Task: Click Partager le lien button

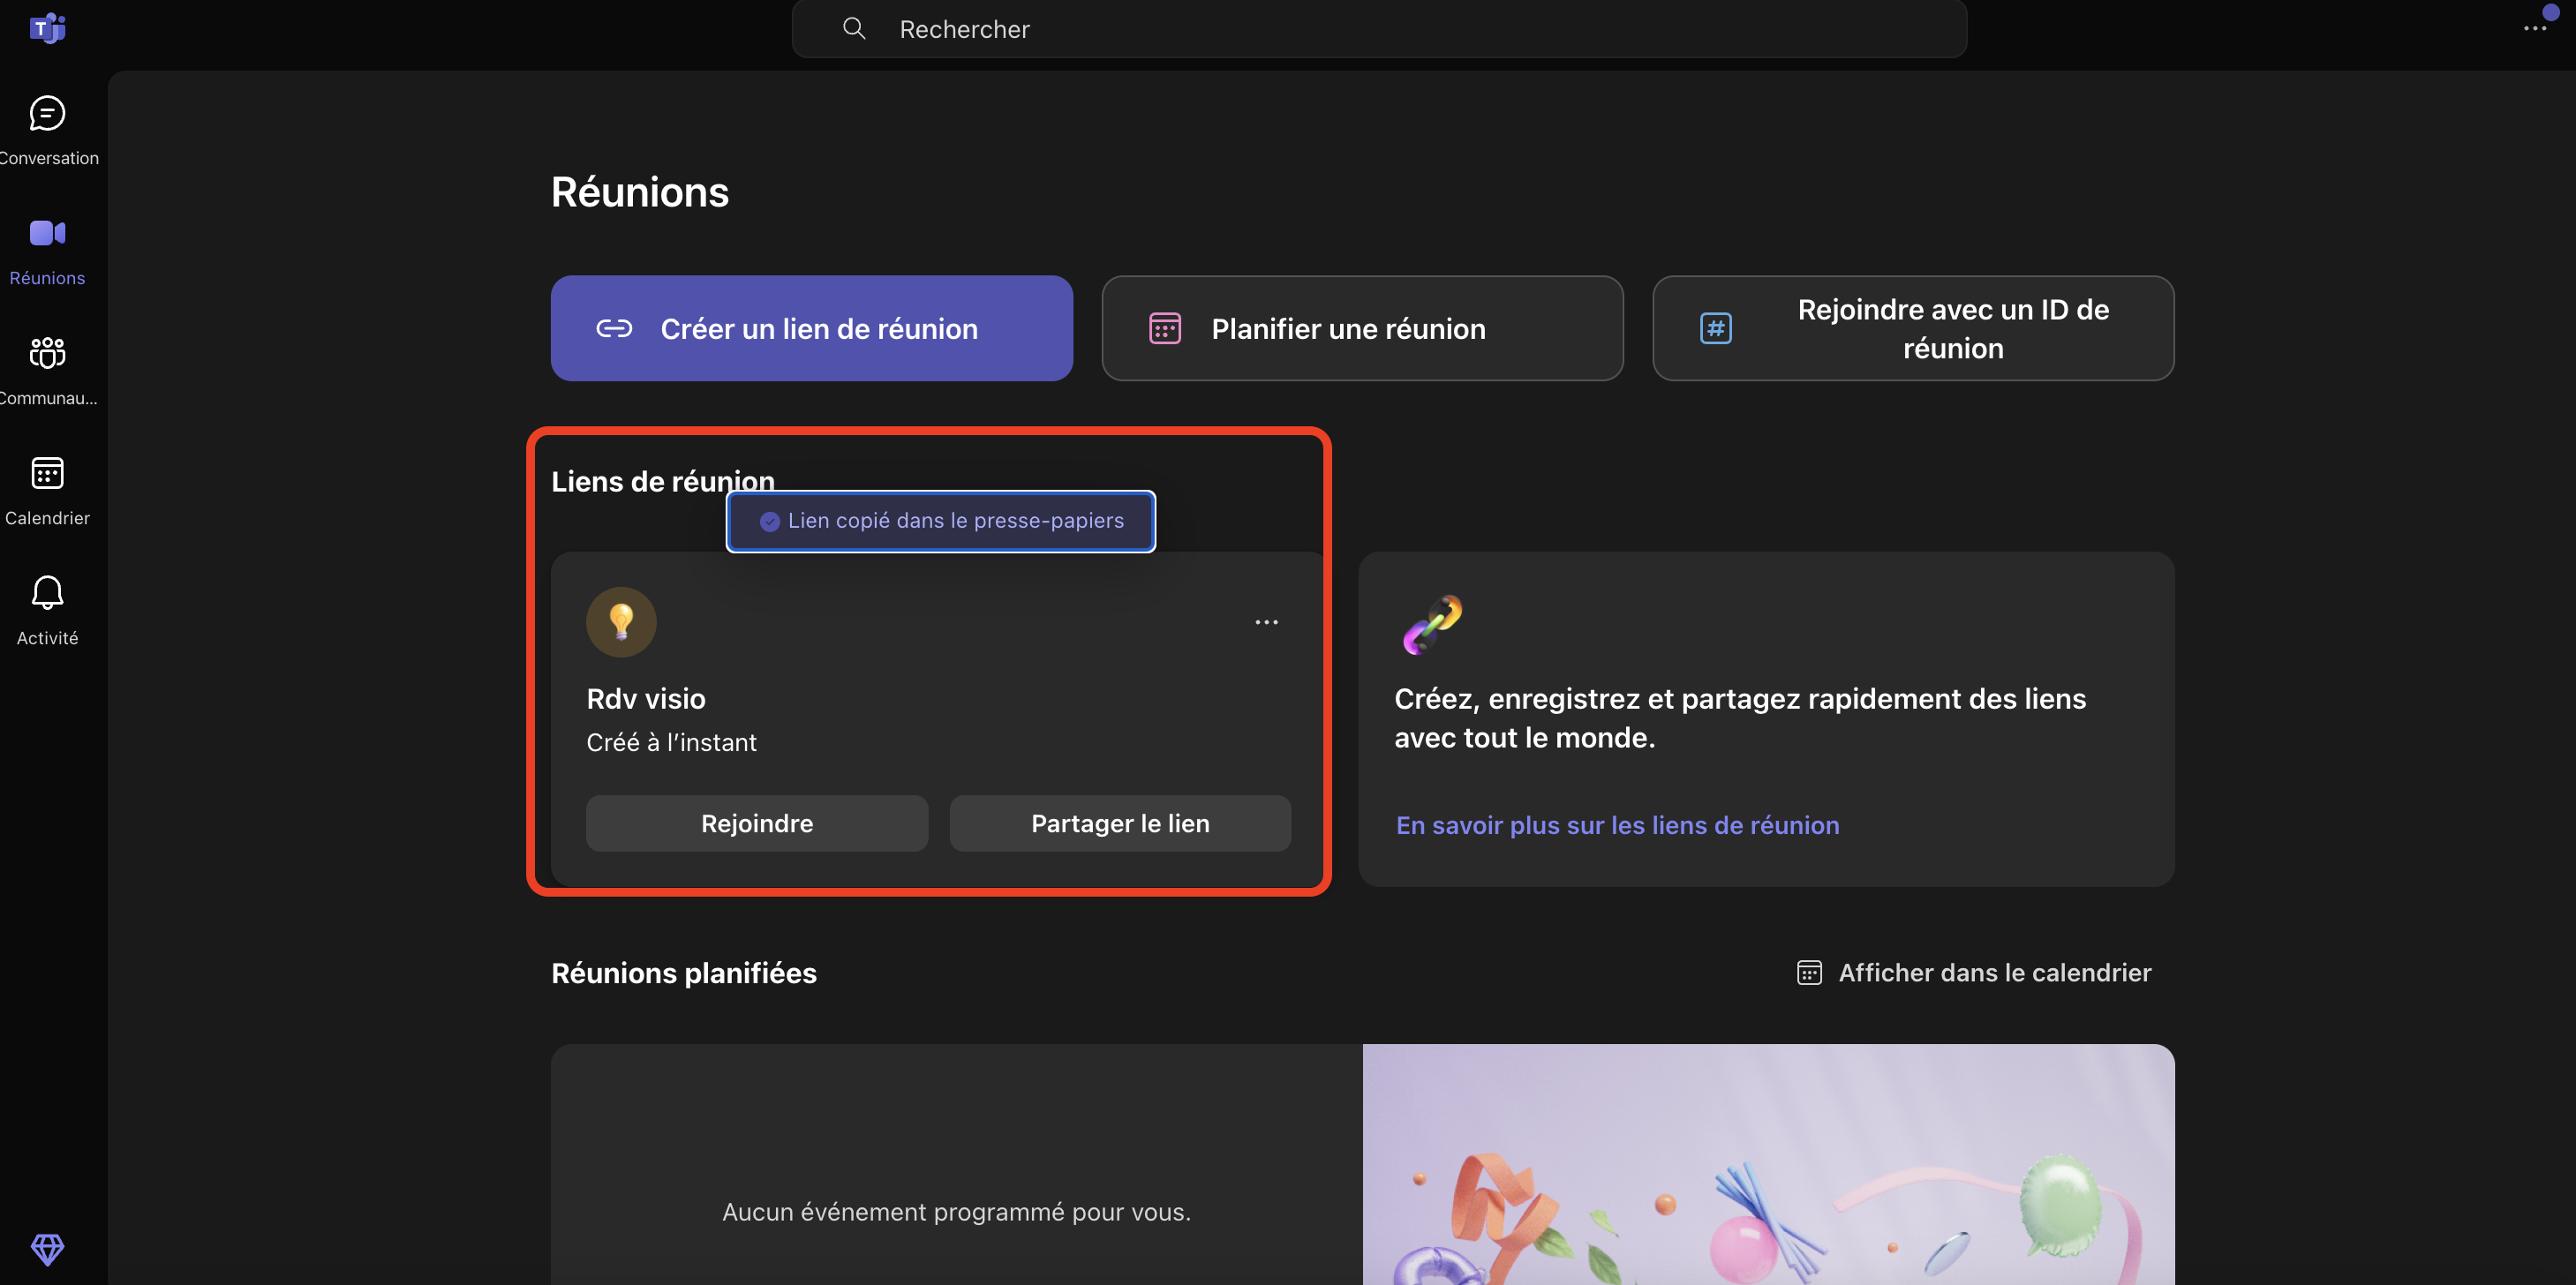Action: tap(1119, 823)
